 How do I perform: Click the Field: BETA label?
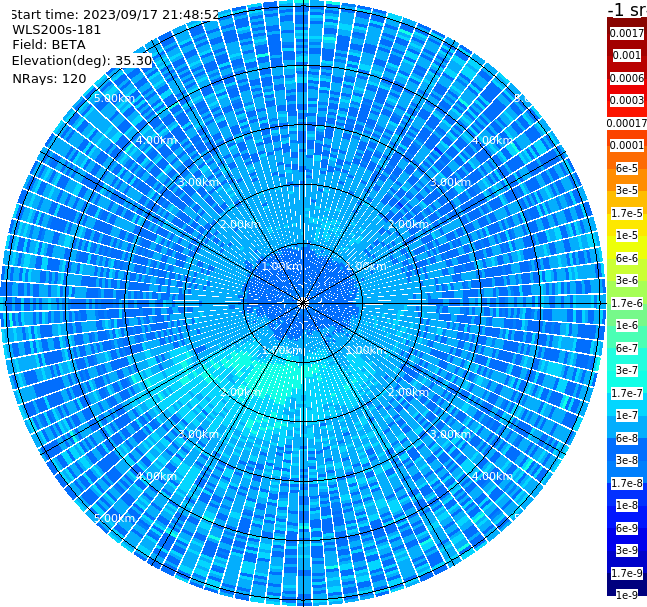click(49, 45)
